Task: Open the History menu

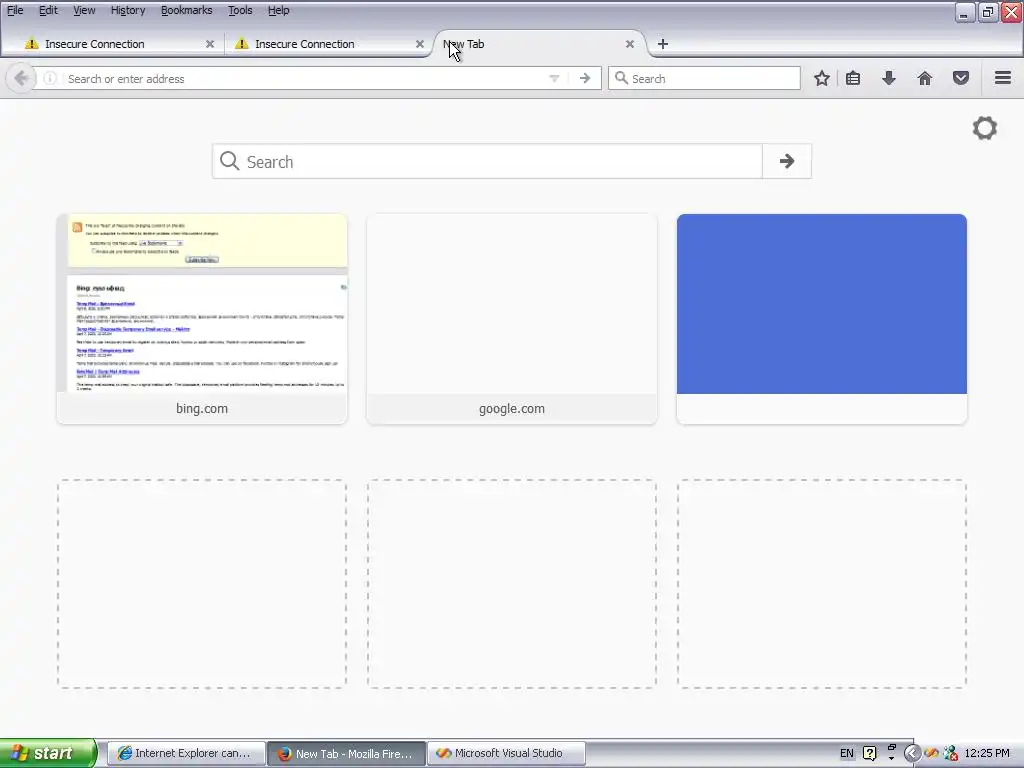Action: point(128,10)
